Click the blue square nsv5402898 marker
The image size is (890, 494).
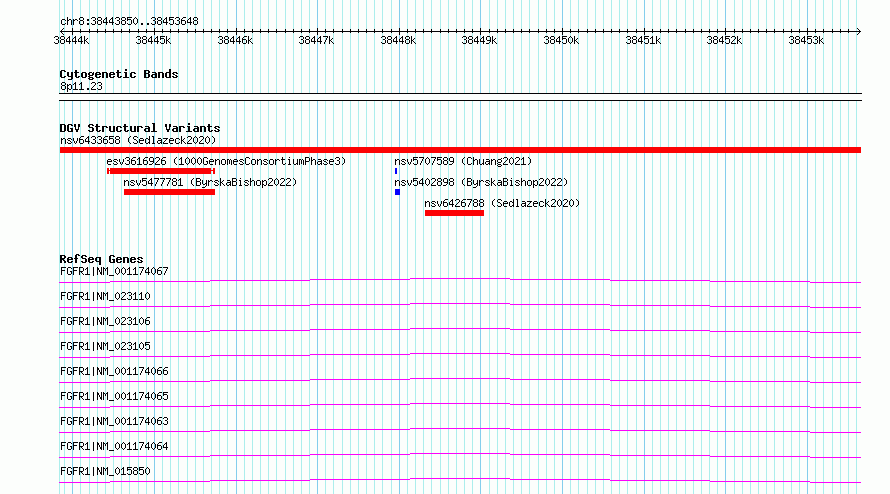pos(397,192)
